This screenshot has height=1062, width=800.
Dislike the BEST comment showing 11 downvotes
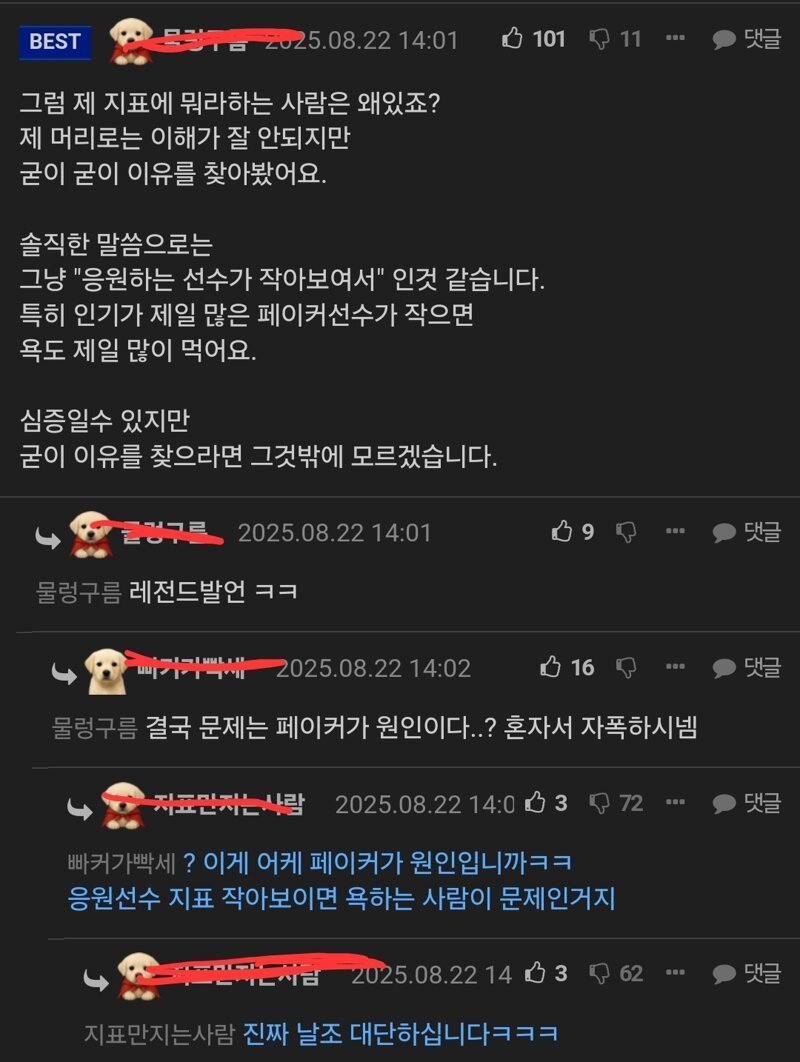coord(599,39)
